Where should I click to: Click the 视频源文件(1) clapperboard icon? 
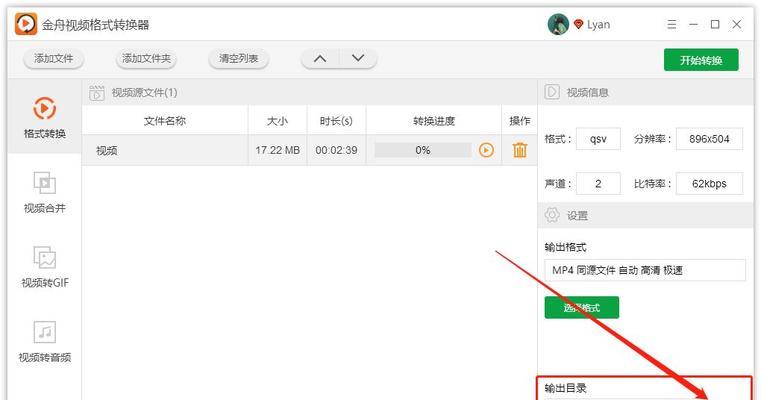[x=97, y=92]
